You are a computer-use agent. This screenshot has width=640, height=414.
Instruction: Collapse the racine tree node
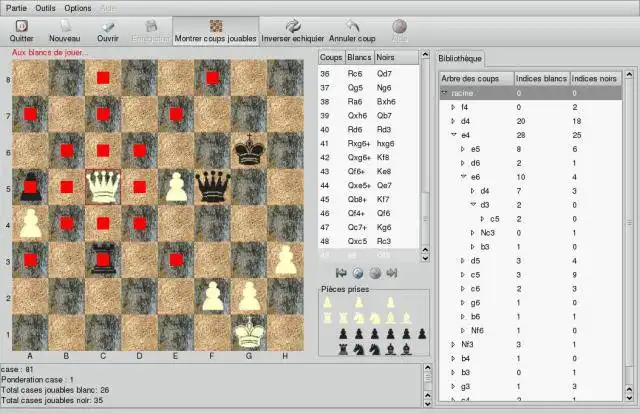point(444,93)
